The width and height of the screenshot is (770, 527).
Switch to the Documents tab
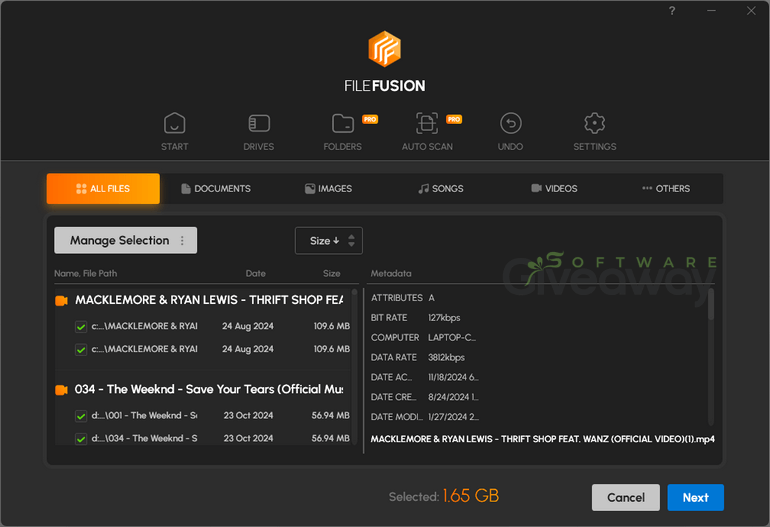pos(216,189)
